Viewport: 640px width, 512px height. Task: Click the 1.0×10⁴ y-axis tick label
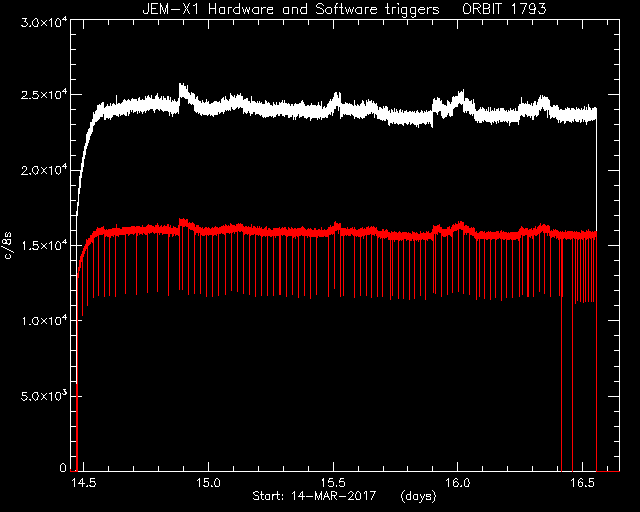44,321
